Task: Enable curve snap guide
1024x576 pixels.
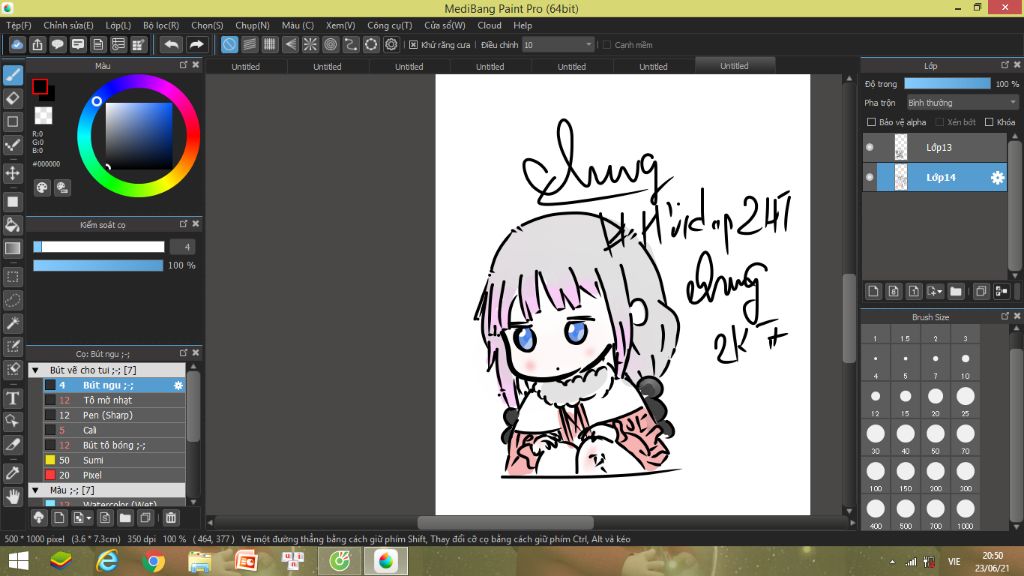Action: coord(351,44)
